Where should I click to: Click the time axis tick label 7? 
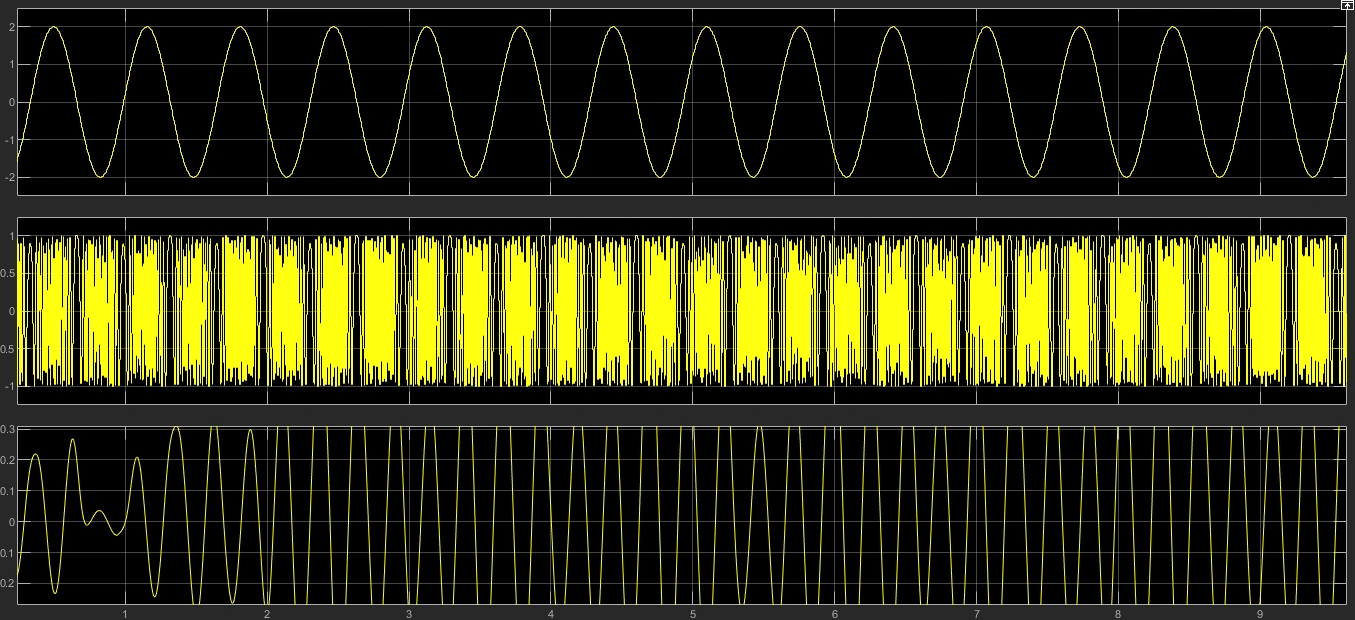coord(976,613)
